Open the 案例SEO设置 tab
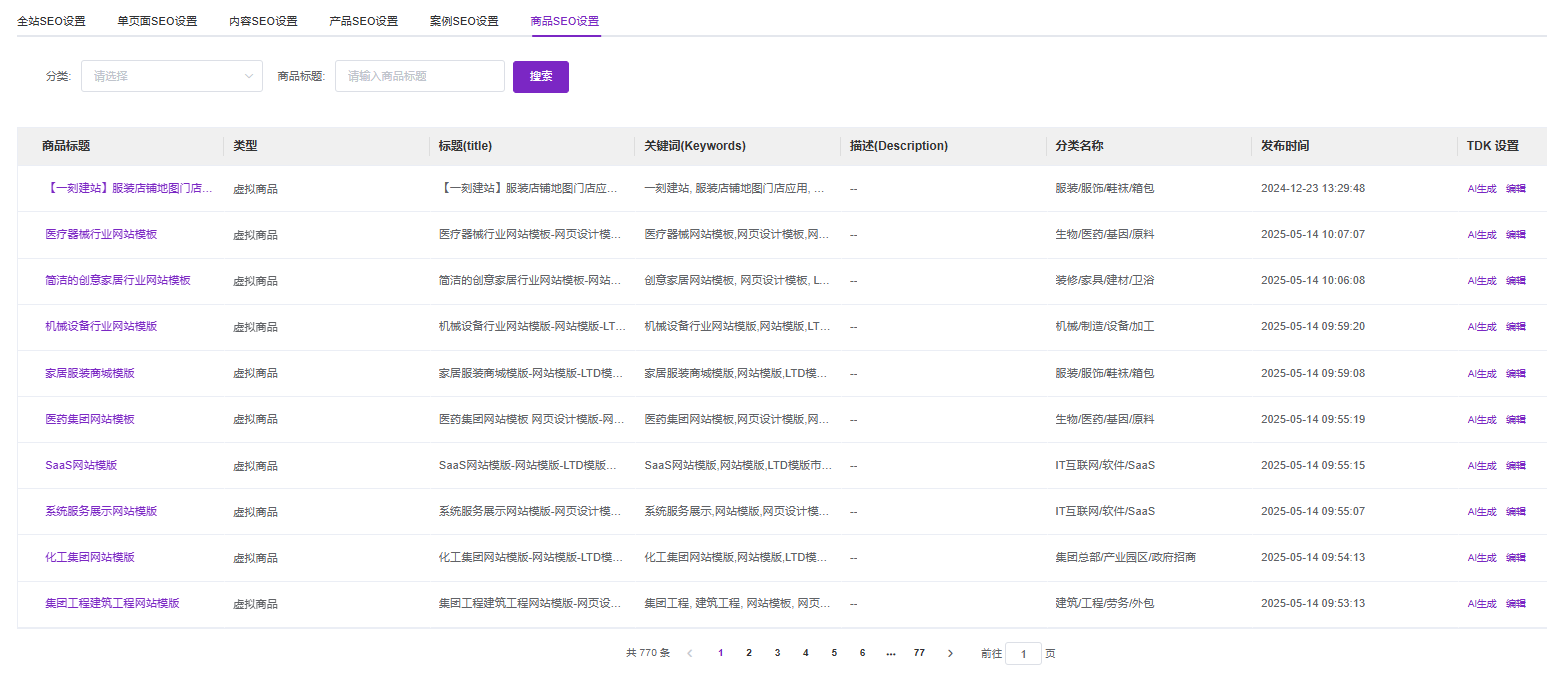Image resolution: width=1547 pixels, height=674 pixels. (x=464, y=21)
